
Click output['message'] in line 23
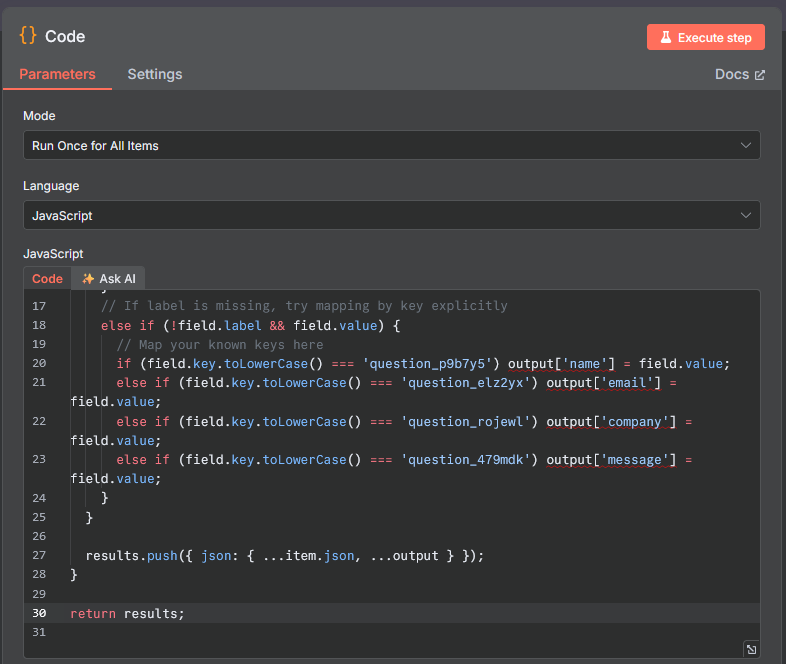[611, 460]
